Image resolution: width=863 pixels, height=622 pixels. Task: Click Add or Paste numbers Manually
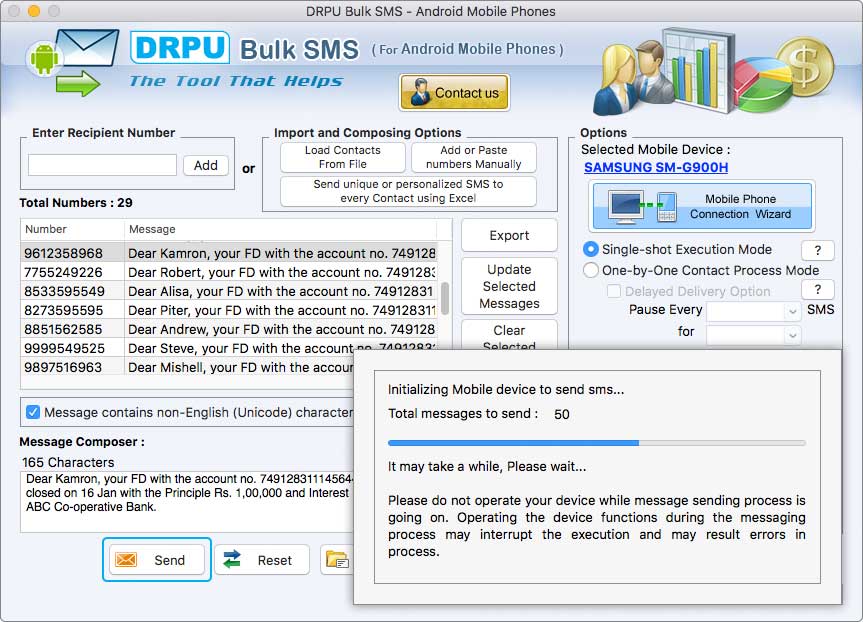point(473,157)
